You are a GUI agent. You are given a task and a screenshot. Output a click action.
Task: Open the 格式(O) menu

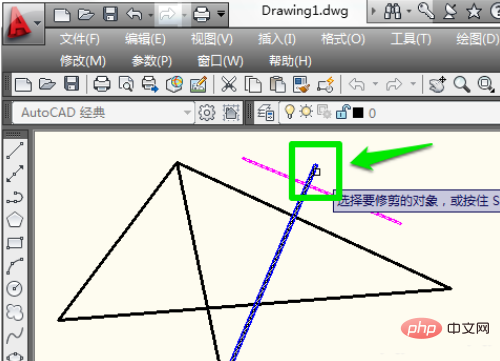tap(343, 39)
